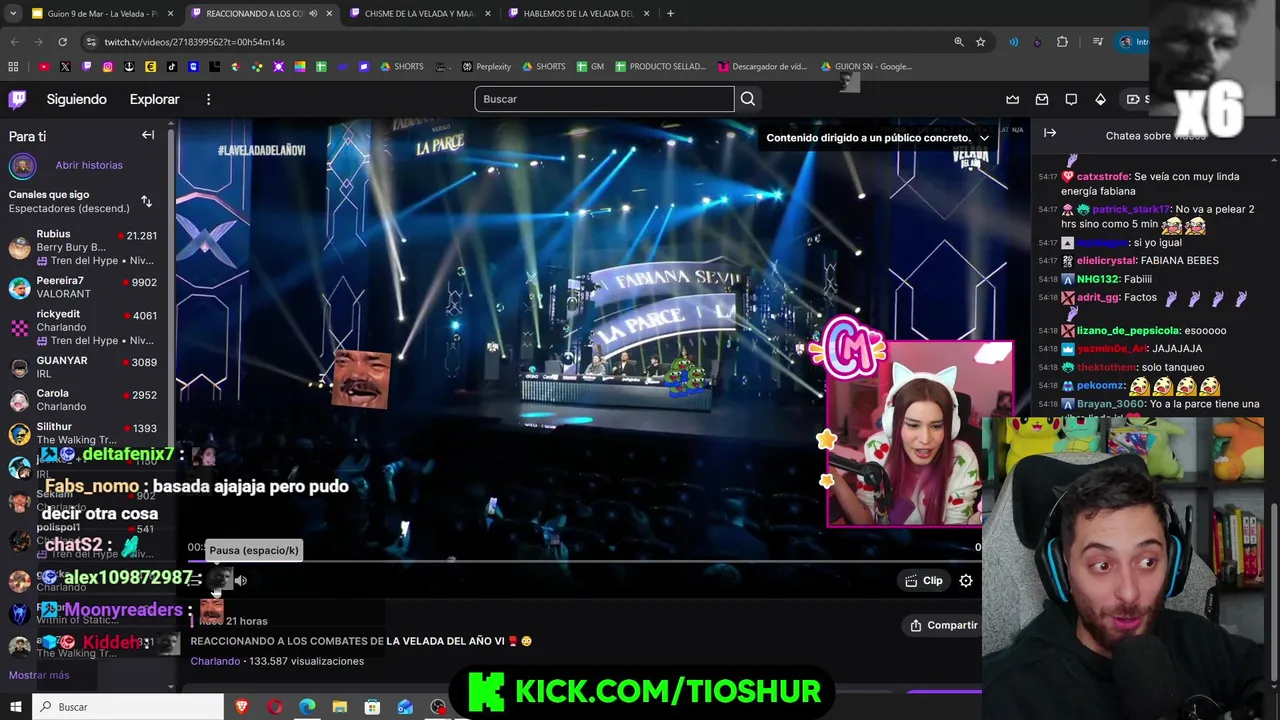Image resolution: width=1280 pixels, height=720 pixels.
Task: Open Brave browser from taskbar
Action: pos(241,707)
